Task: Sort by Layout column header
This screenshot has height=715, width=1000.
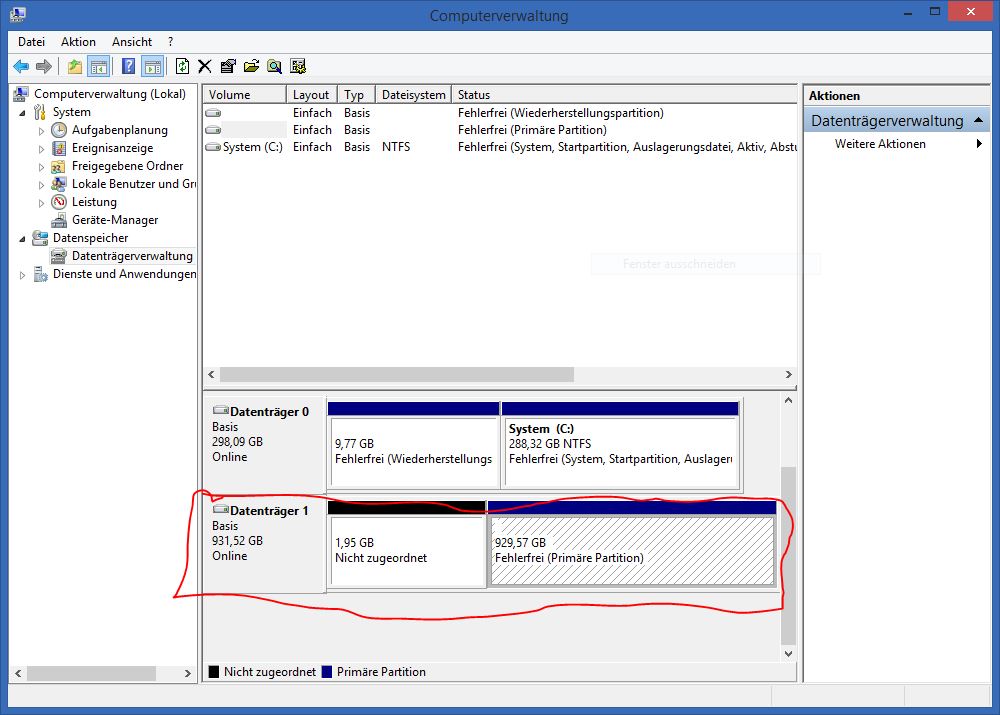Action: coord(311,94)
